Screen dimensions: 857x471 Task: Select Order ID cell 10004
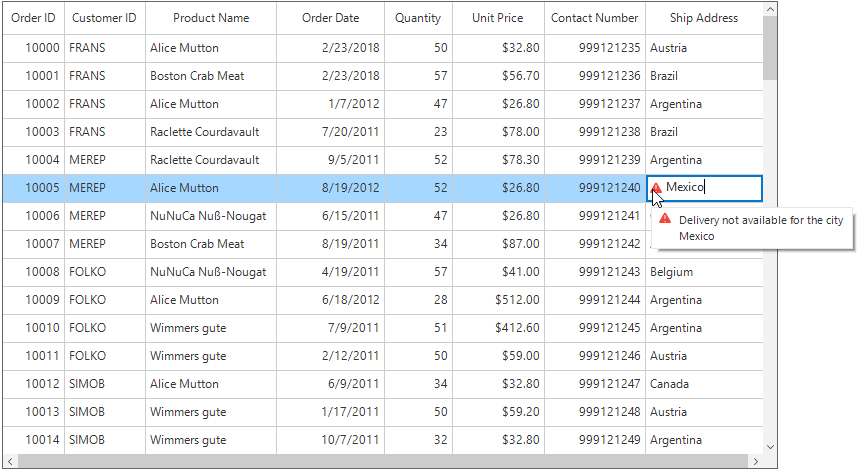coord(33,160)
